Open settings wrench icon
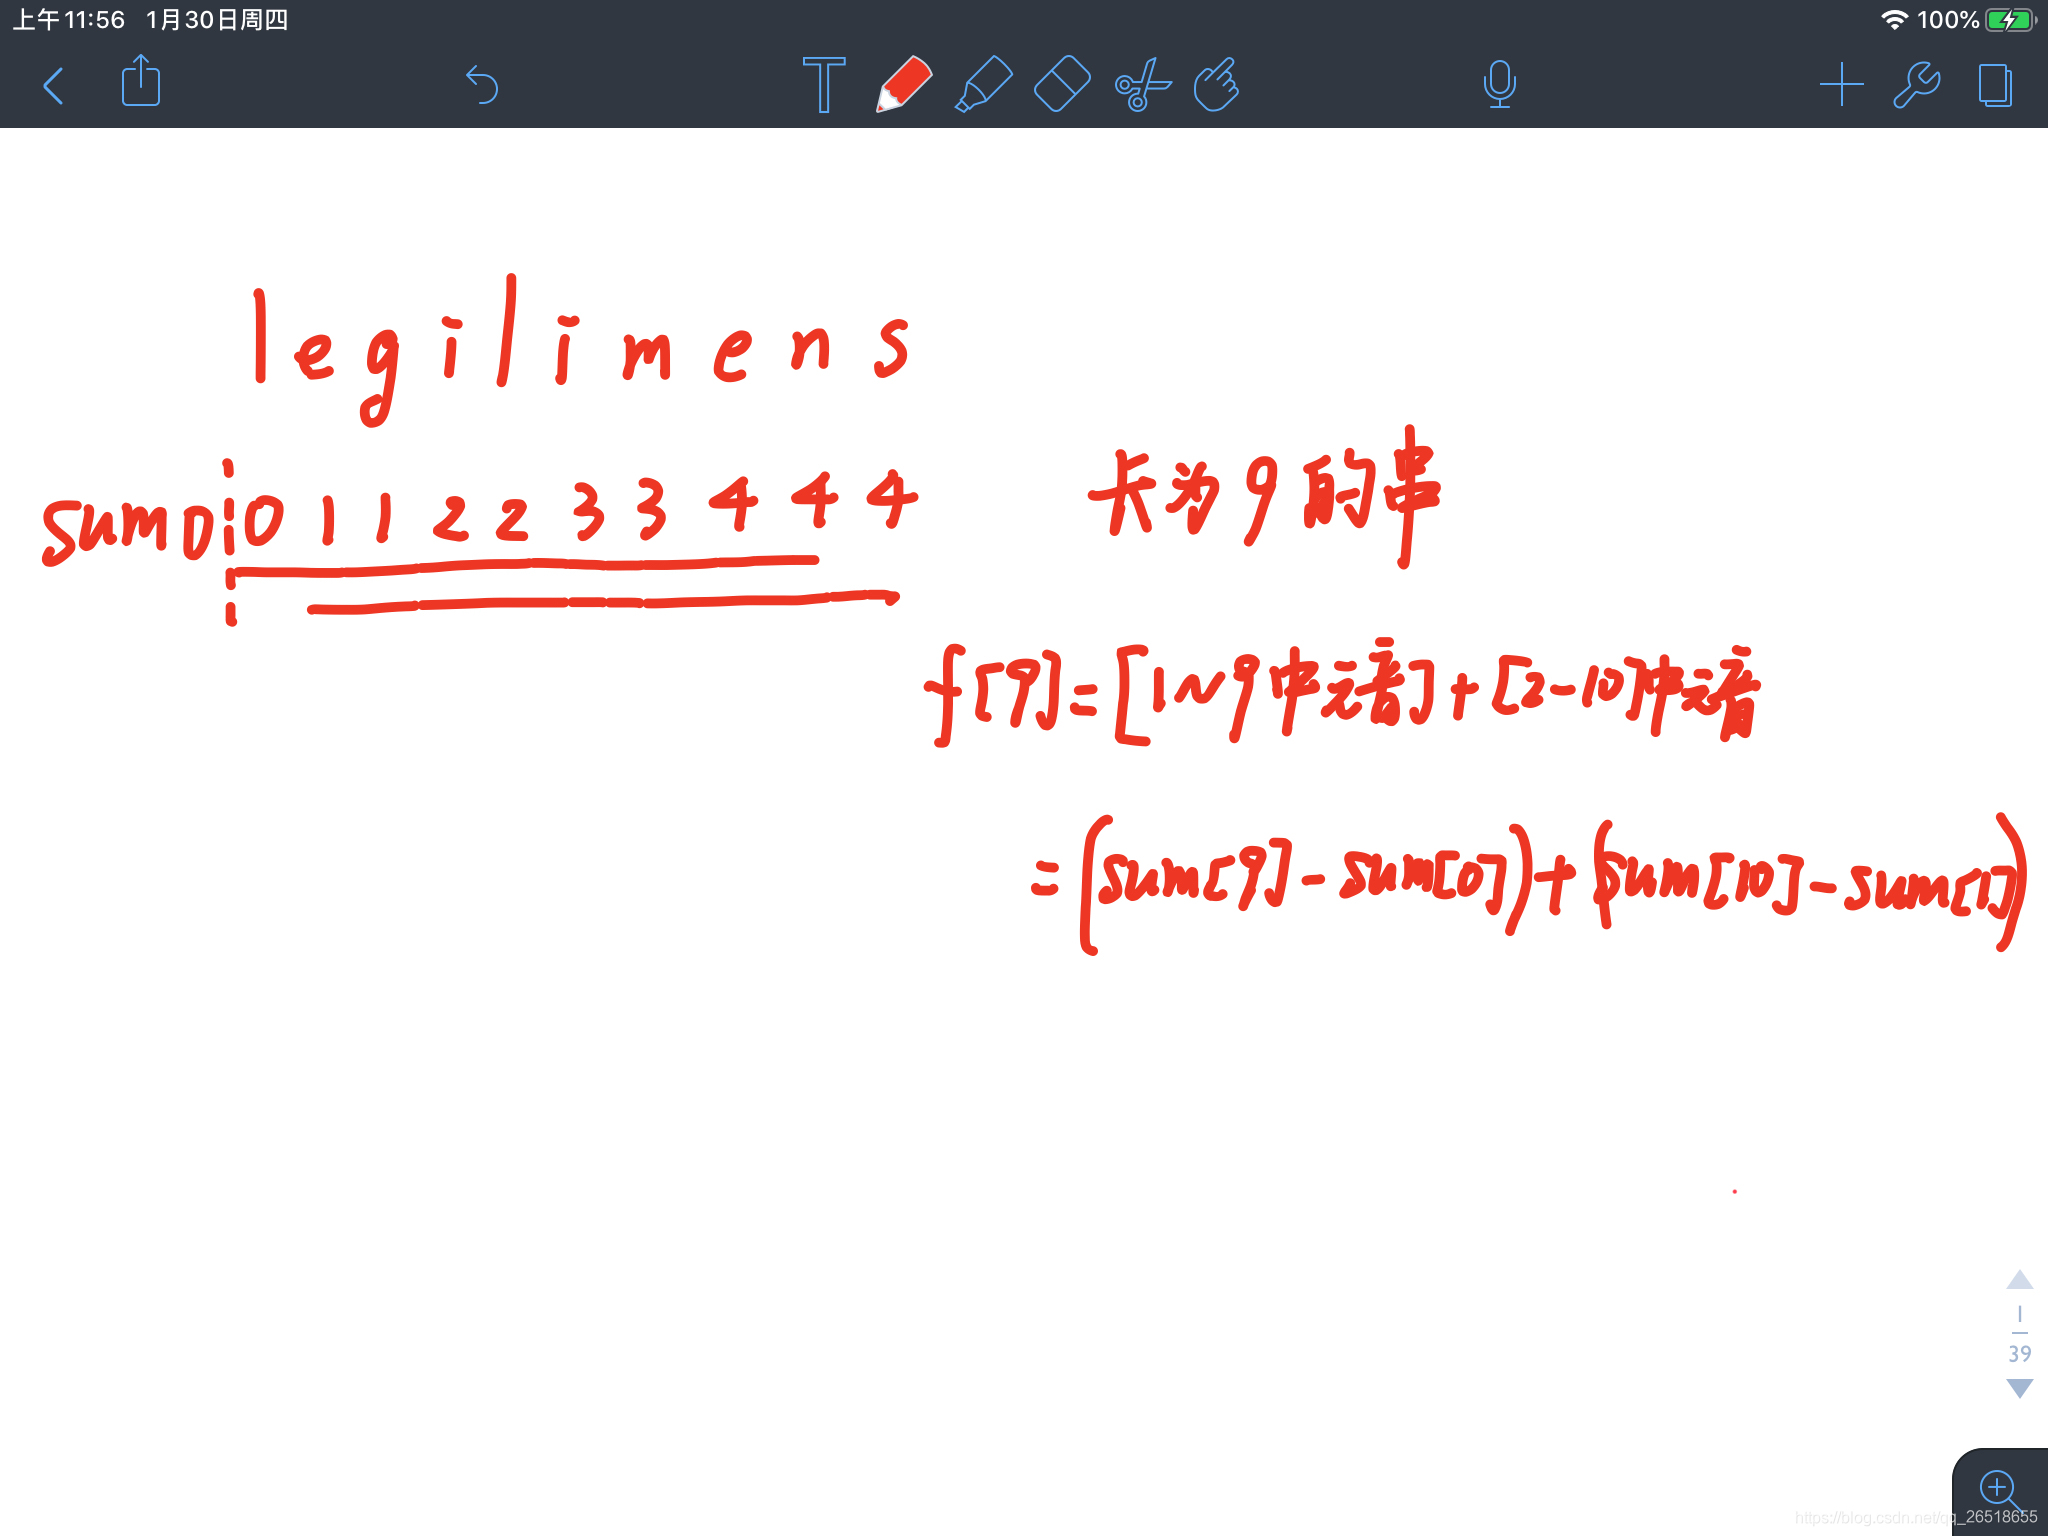This screenshot has height=1536, width=2048. (1917, 85)
